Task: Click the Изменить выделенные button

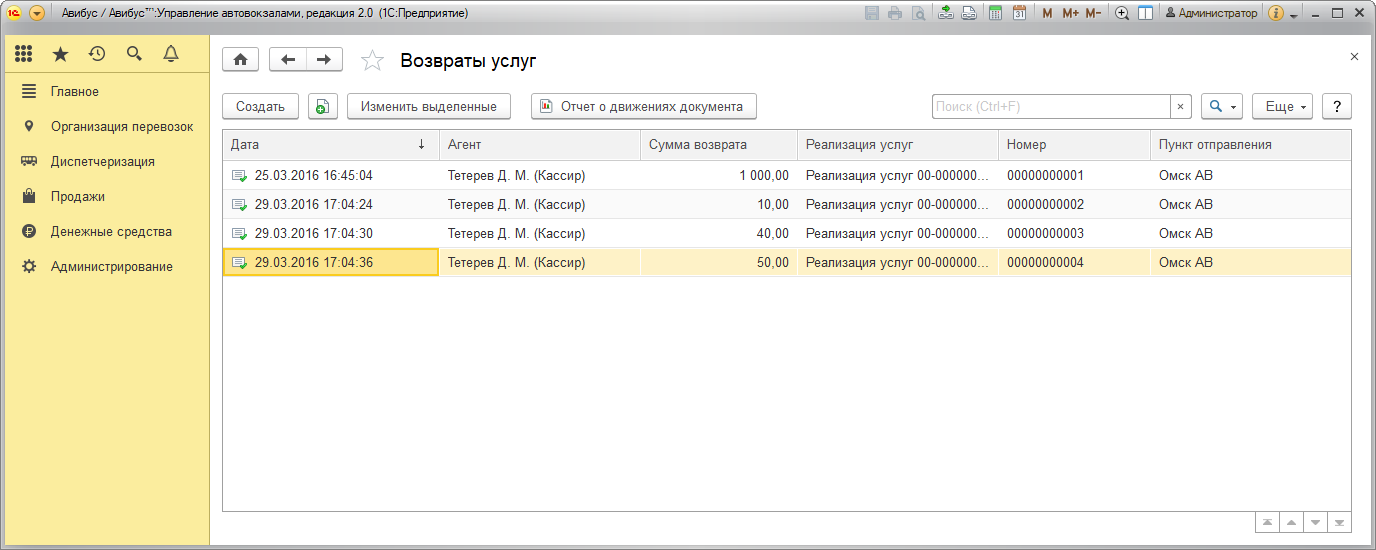Action: pyautogui.click(x=428, y=107)
